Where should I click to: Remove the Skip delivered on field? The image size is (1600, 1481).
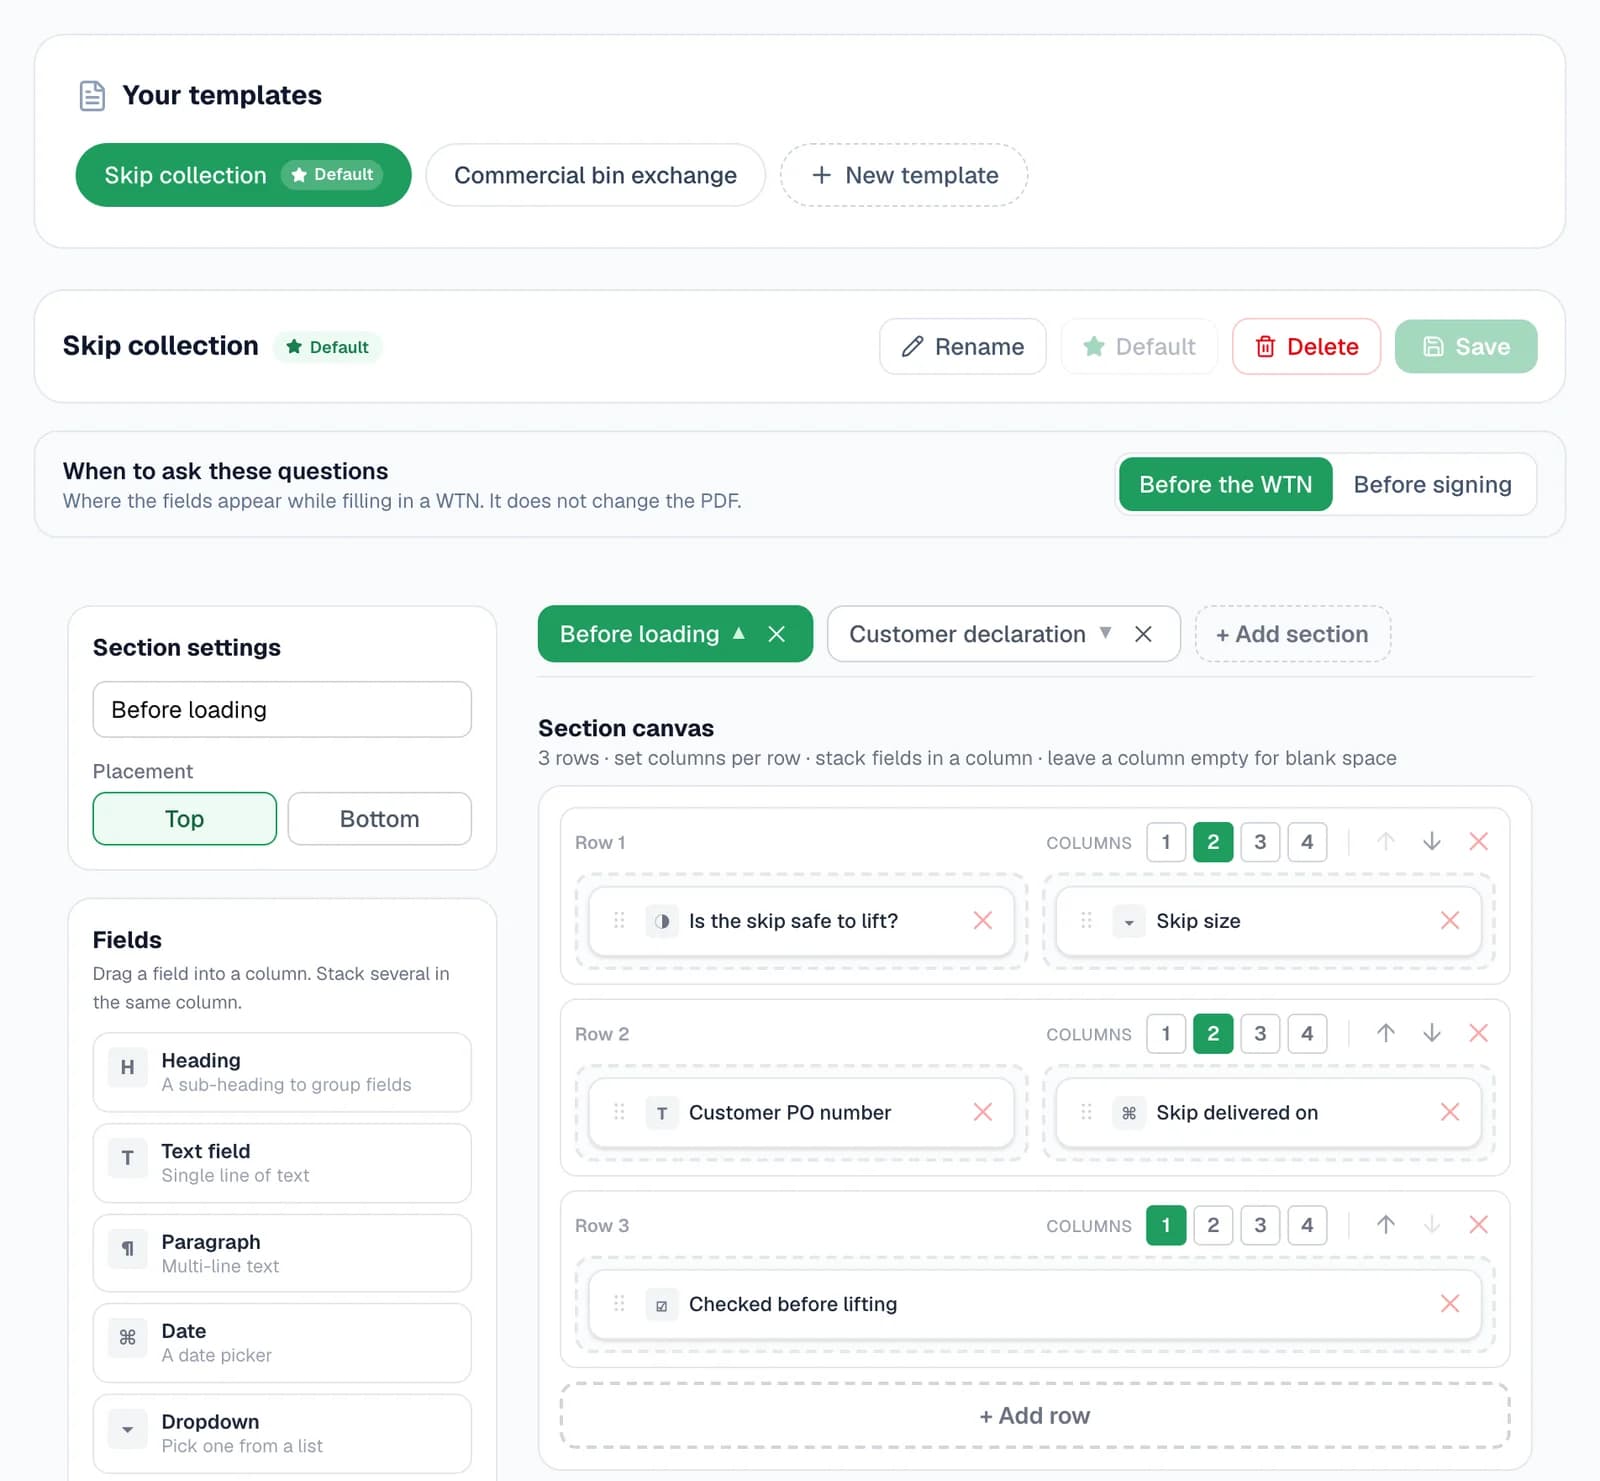1449,1112
